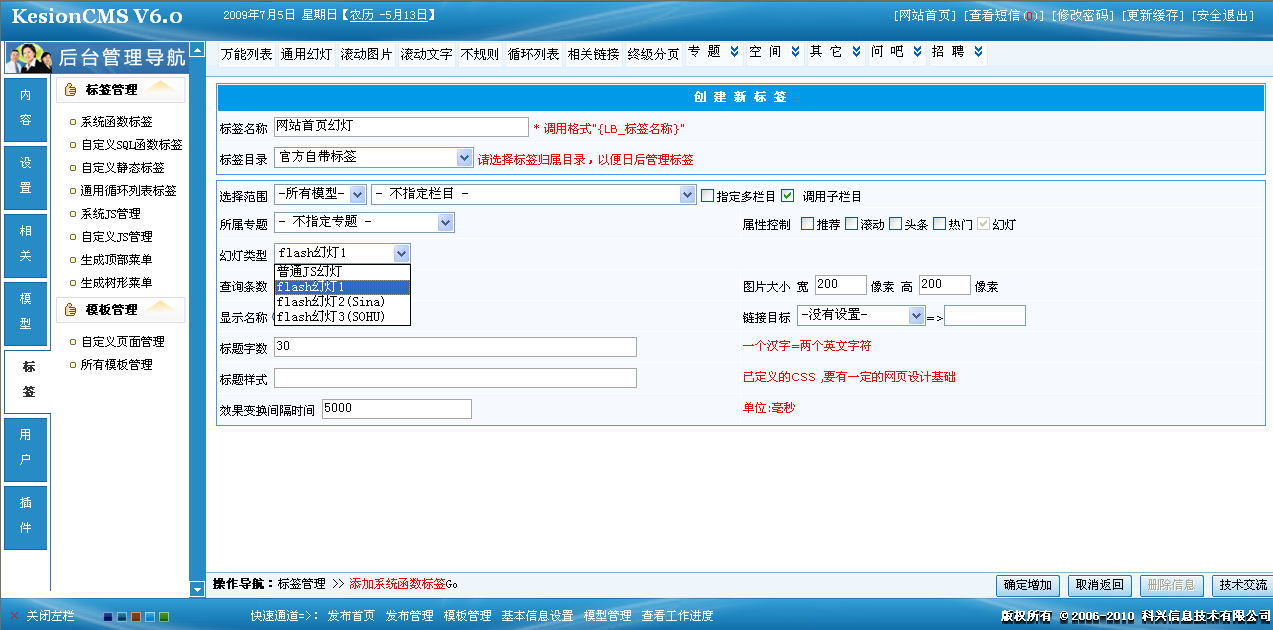This screenshot has width=1273, height=630.
Task: Open the 标签目录 dropdown
Action: (464, 157)
